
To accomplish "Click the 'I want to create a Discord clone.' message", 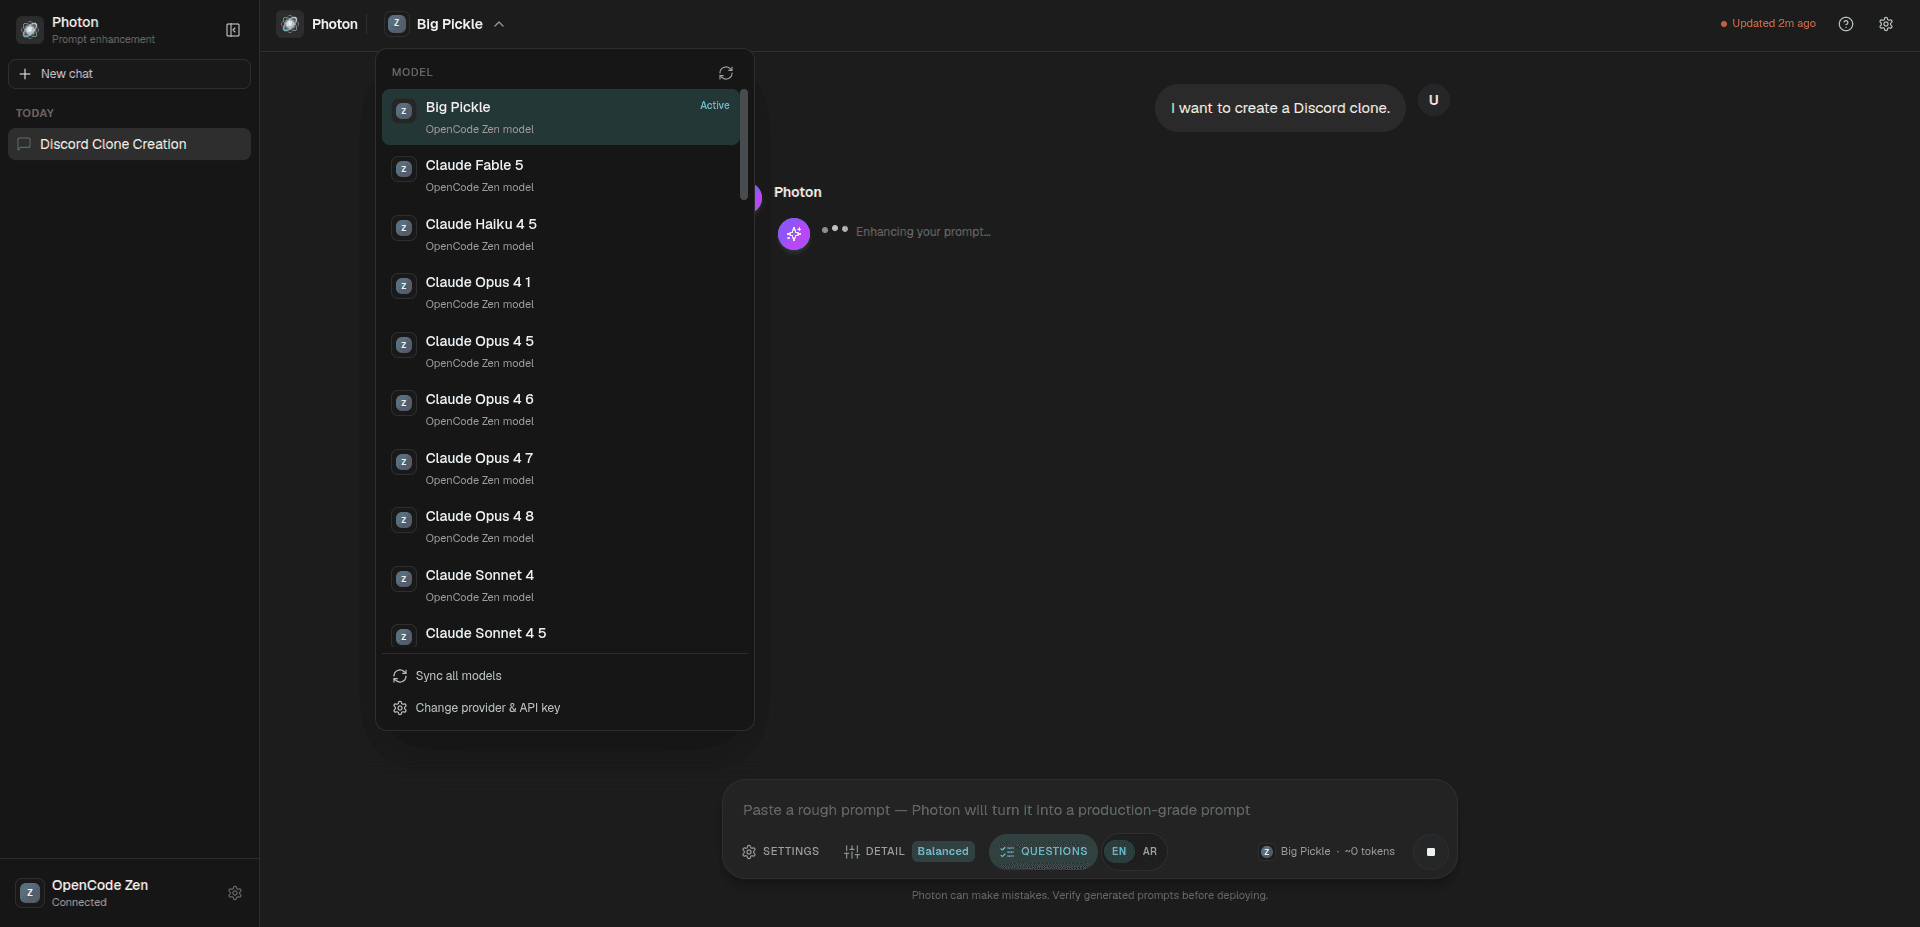I will [1280, 108].
